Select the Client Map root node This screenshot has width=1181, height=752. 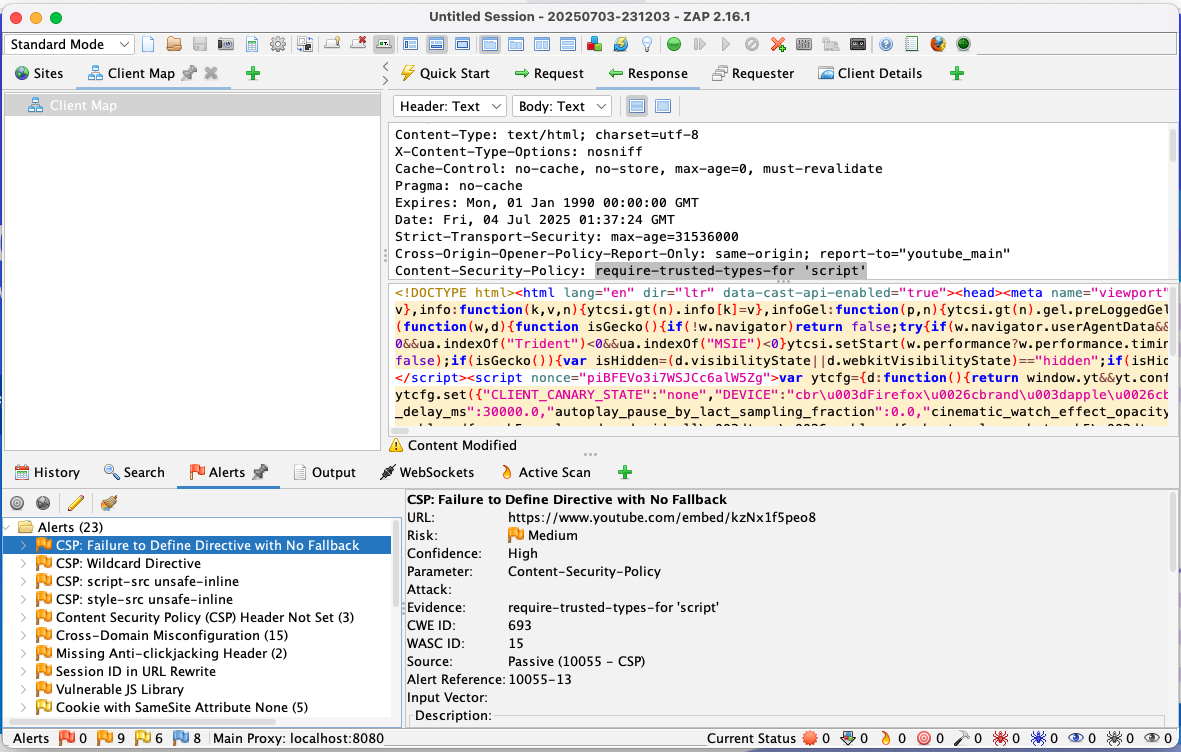tap(193, 105)
